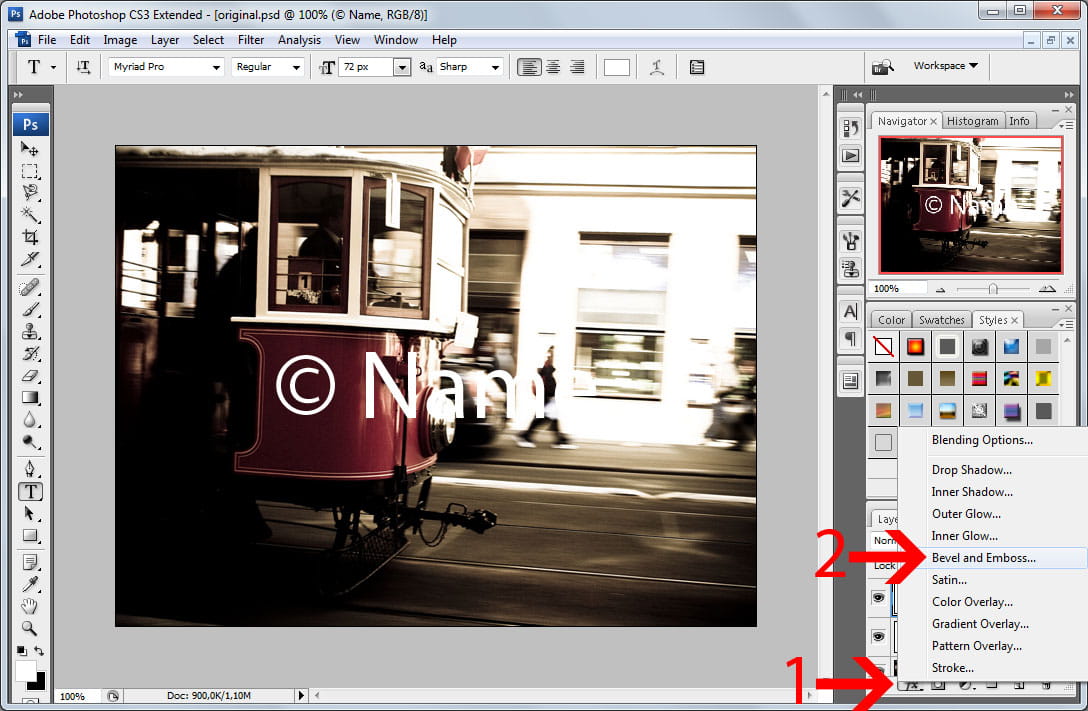This screenshot has width=1088, height=711.
Task: Select the Crop tool
Action: 30,237
